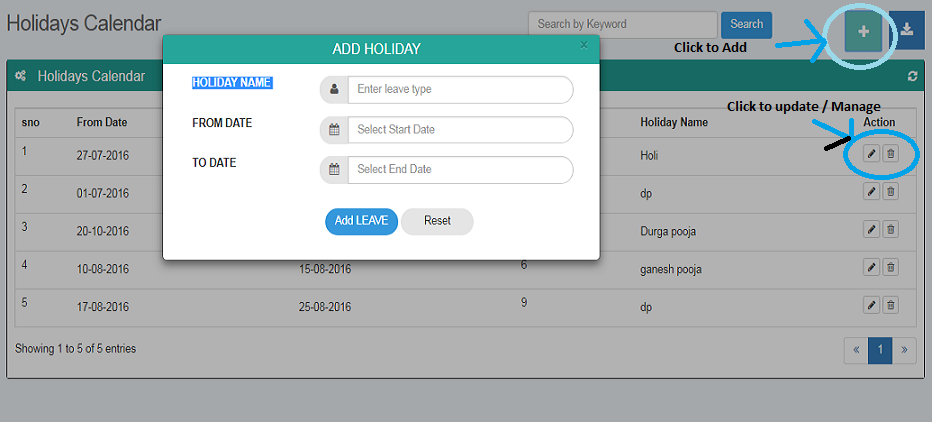Click the 27-07-2016 from date cell
This screenshot has height=422, width=932.
[x=103, y=156]
